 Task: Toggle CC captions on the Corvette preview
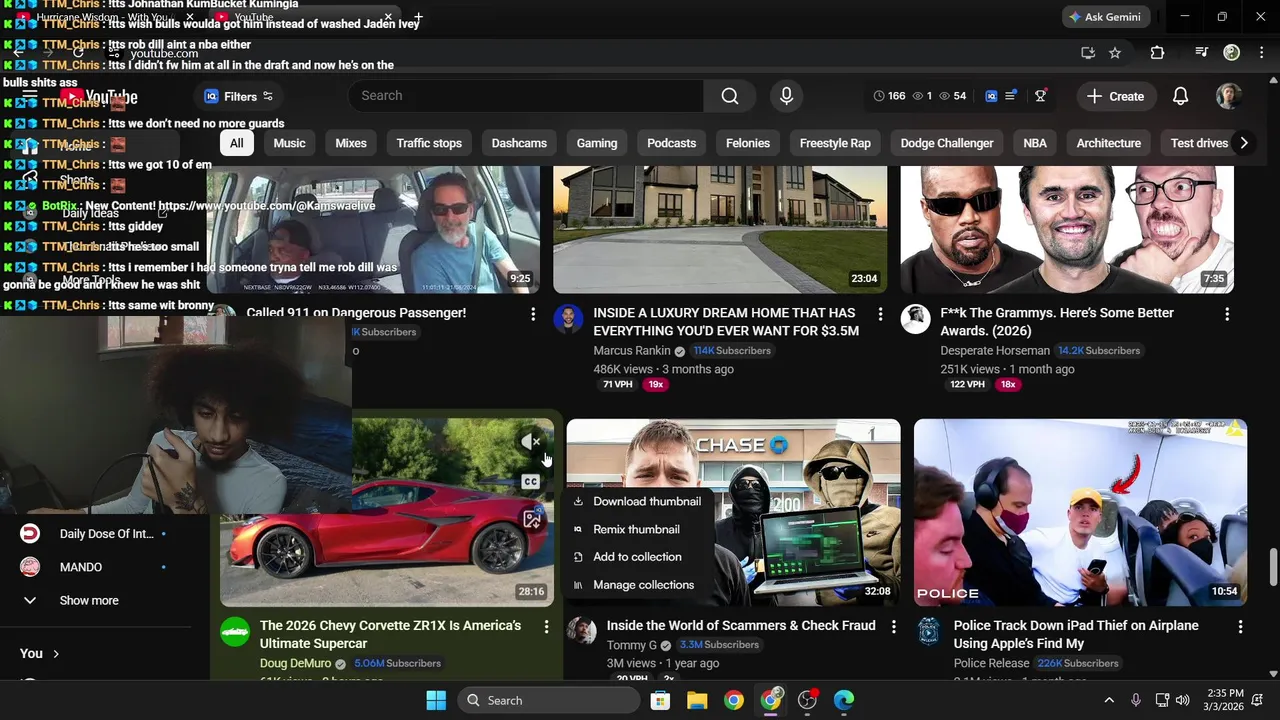(531, 482)
